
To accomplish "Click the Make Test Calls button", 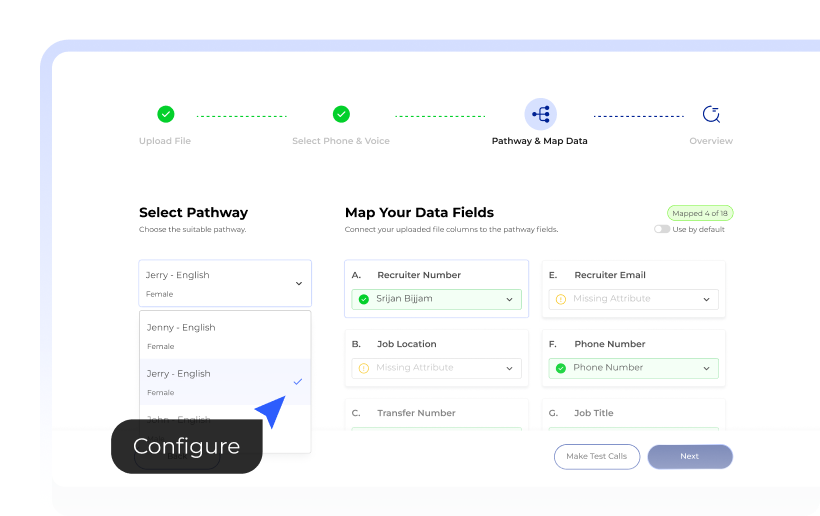I will coord(597,456).
